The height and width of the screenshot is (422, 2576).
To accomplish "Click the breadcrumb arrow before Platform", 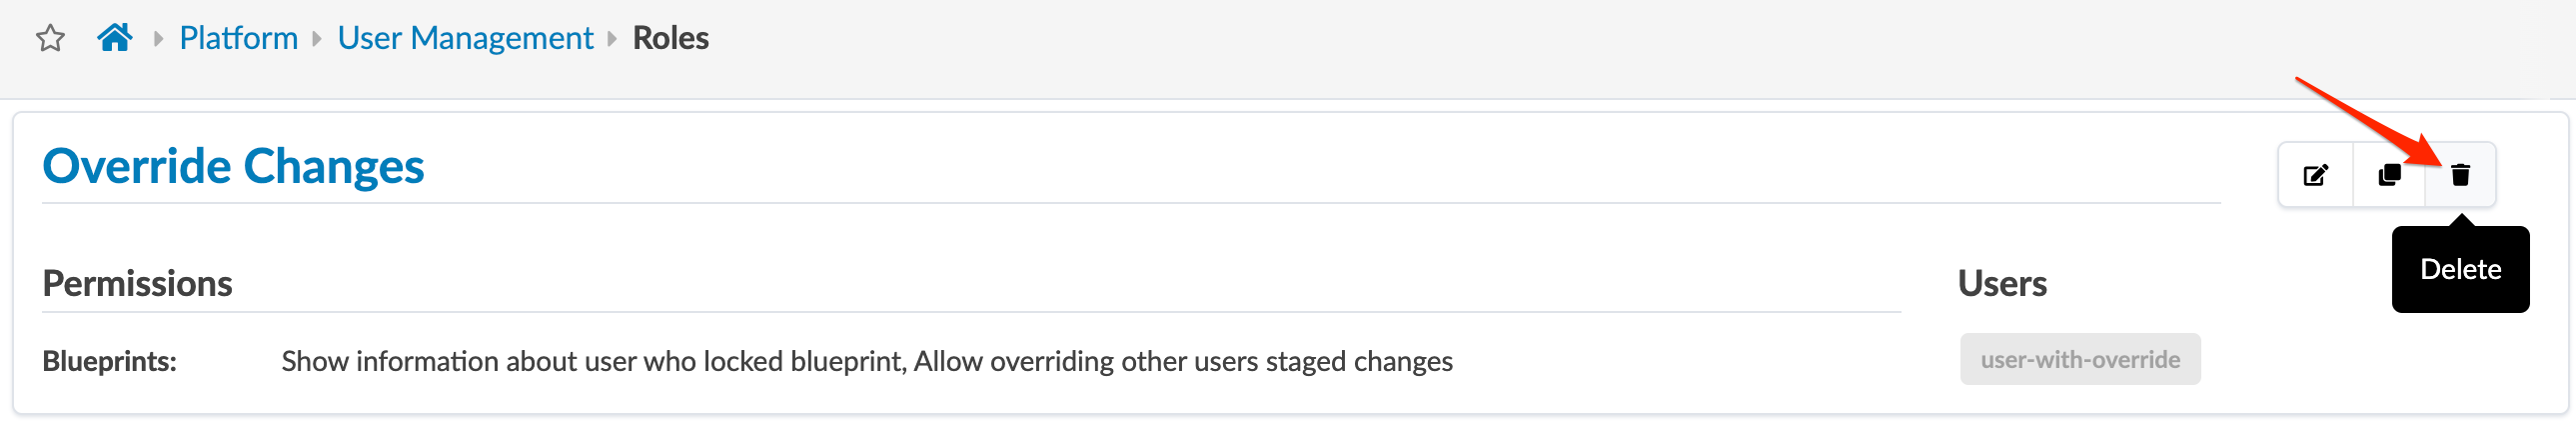I will (x=158, y=39).
